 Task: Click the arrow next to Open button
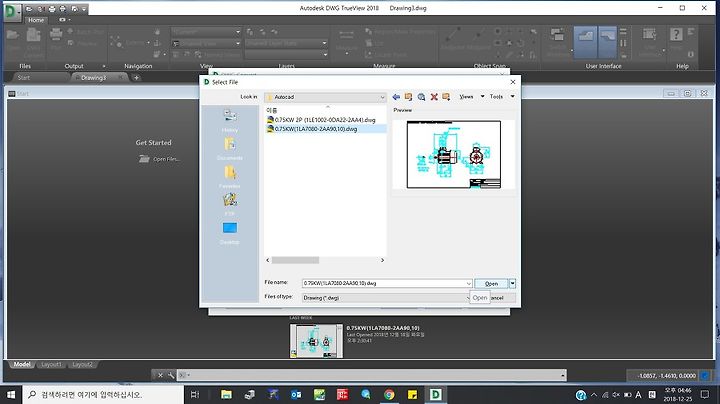point(512,284)
